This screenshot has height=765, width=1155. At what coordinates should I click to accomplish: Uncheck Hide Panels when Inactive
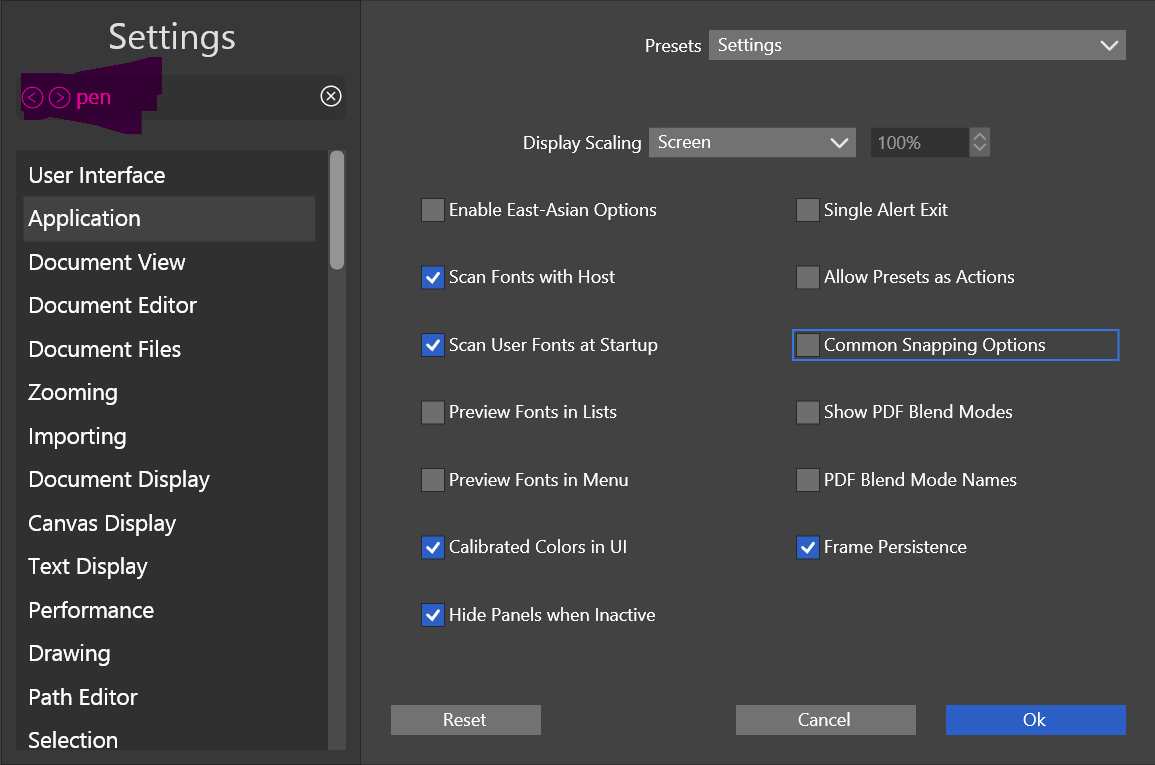[432, 615]
